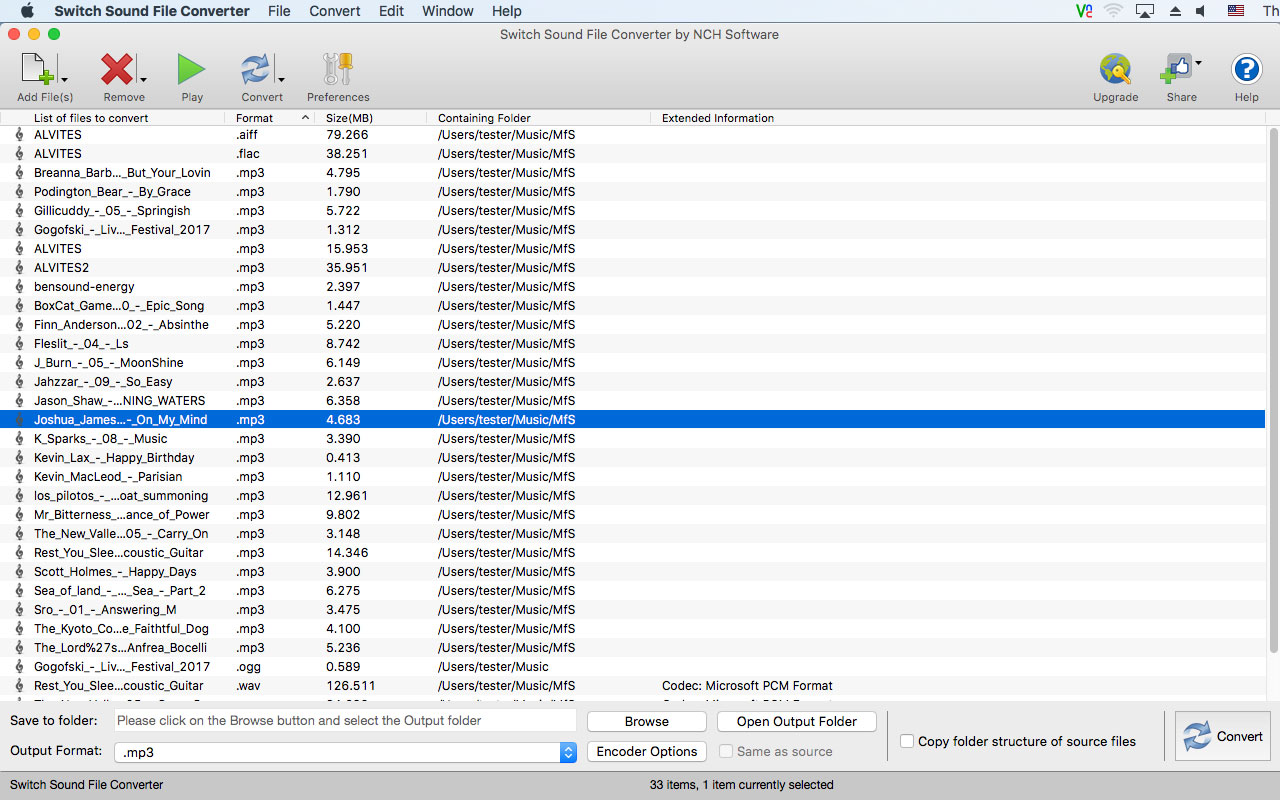Click the music note icon beside Scott_Holmes_-_Happy_Days
The image size is (1280, 800).
[19, 572]
